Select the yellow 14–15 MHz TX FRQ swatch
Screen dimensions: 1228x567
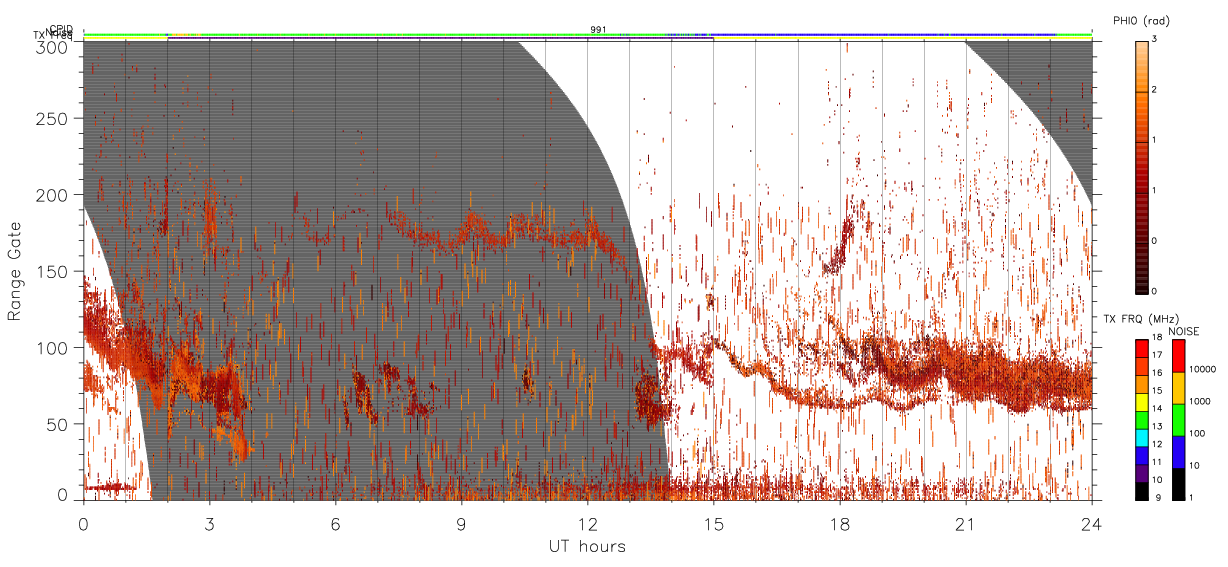(x=1141, y=402)
